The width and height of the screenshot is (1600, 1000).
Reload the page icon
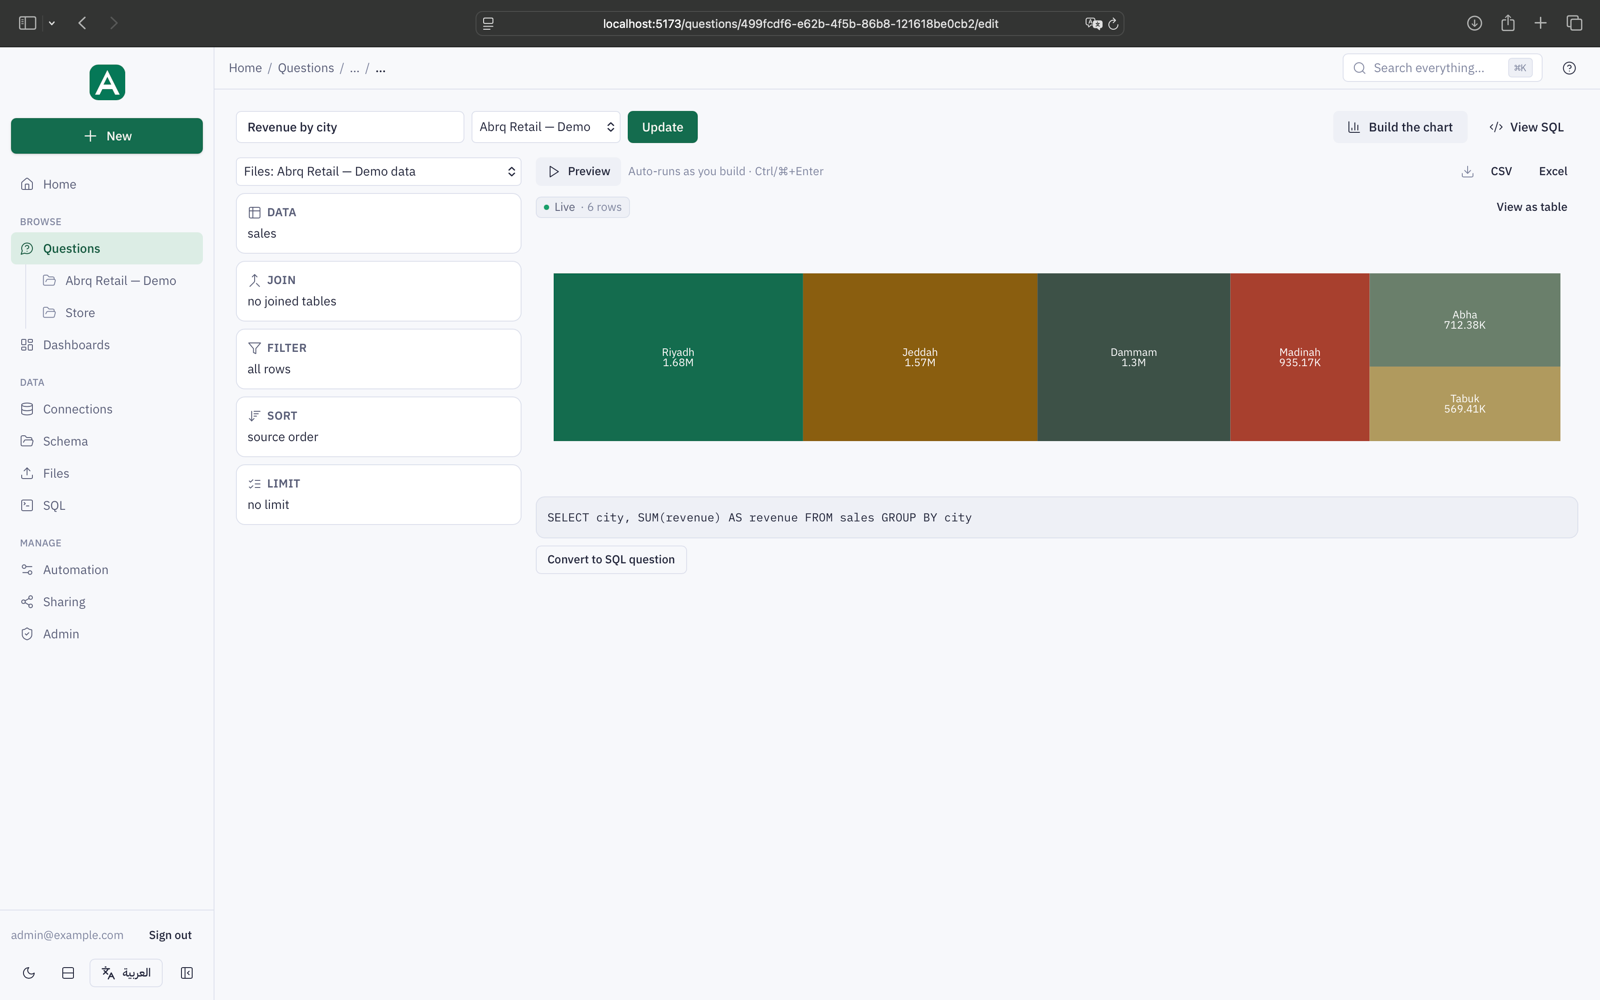1113,24
